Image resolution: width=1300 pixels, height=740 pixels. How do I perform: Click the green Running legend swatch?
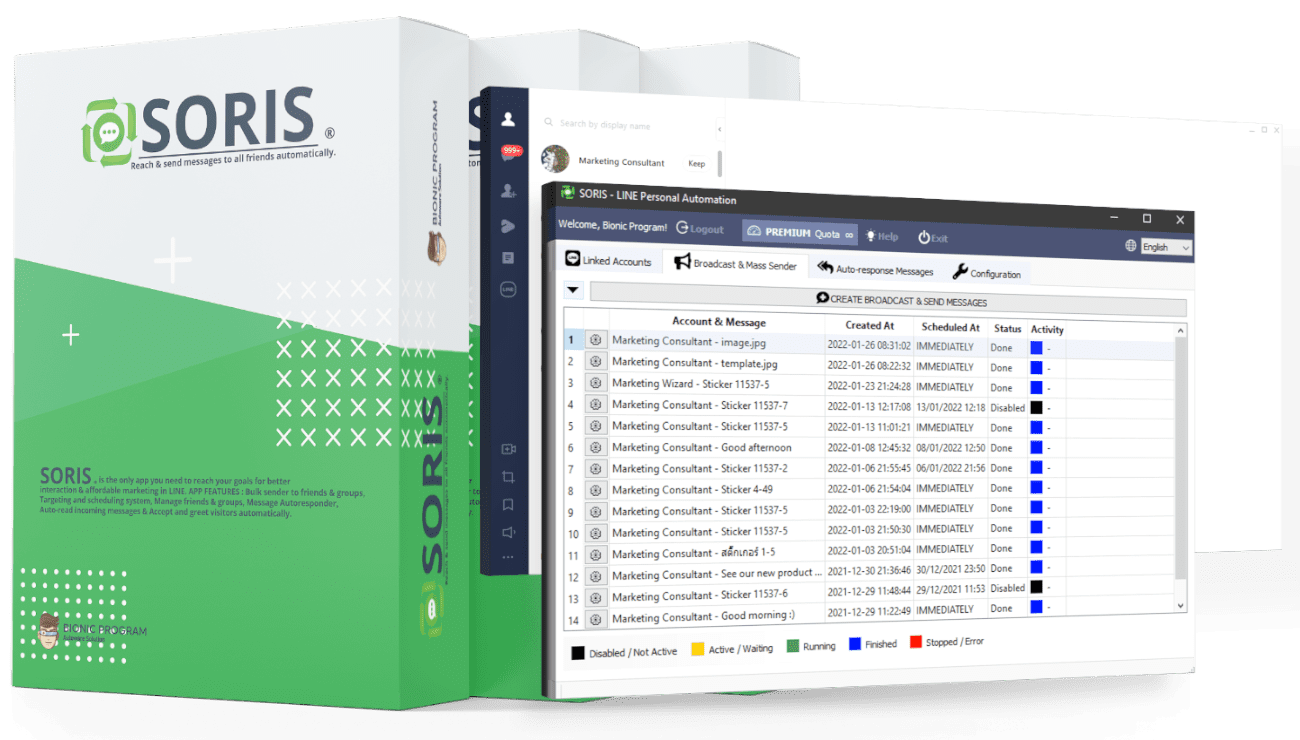pos(792,645)
